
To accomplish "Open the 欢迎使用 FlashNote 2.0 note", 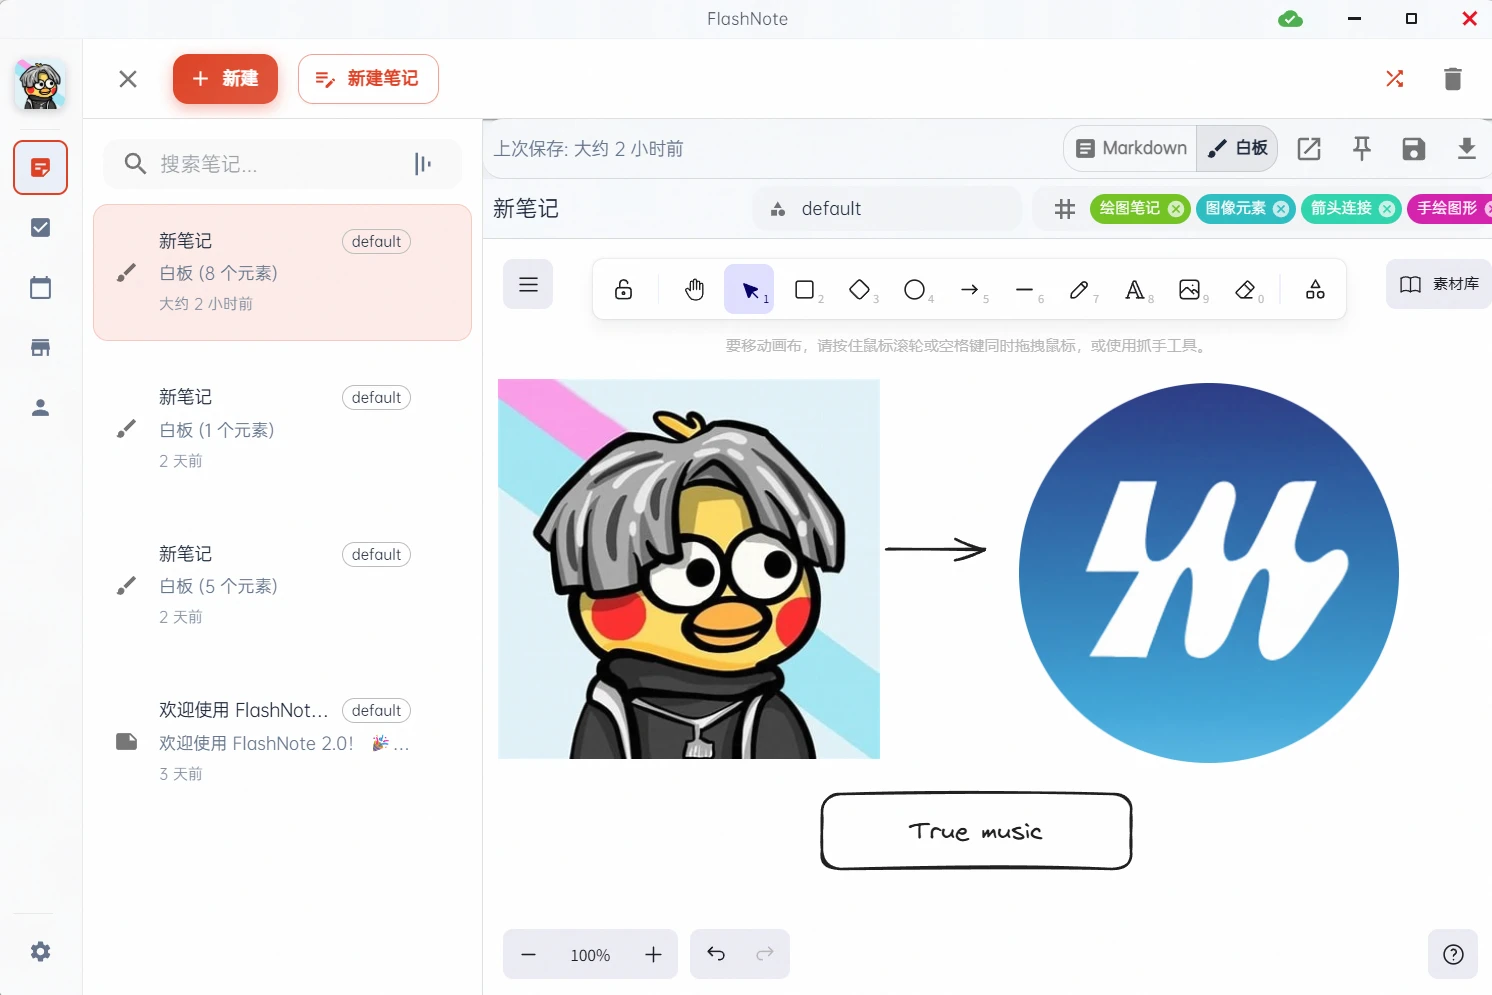I will [282, 742].
